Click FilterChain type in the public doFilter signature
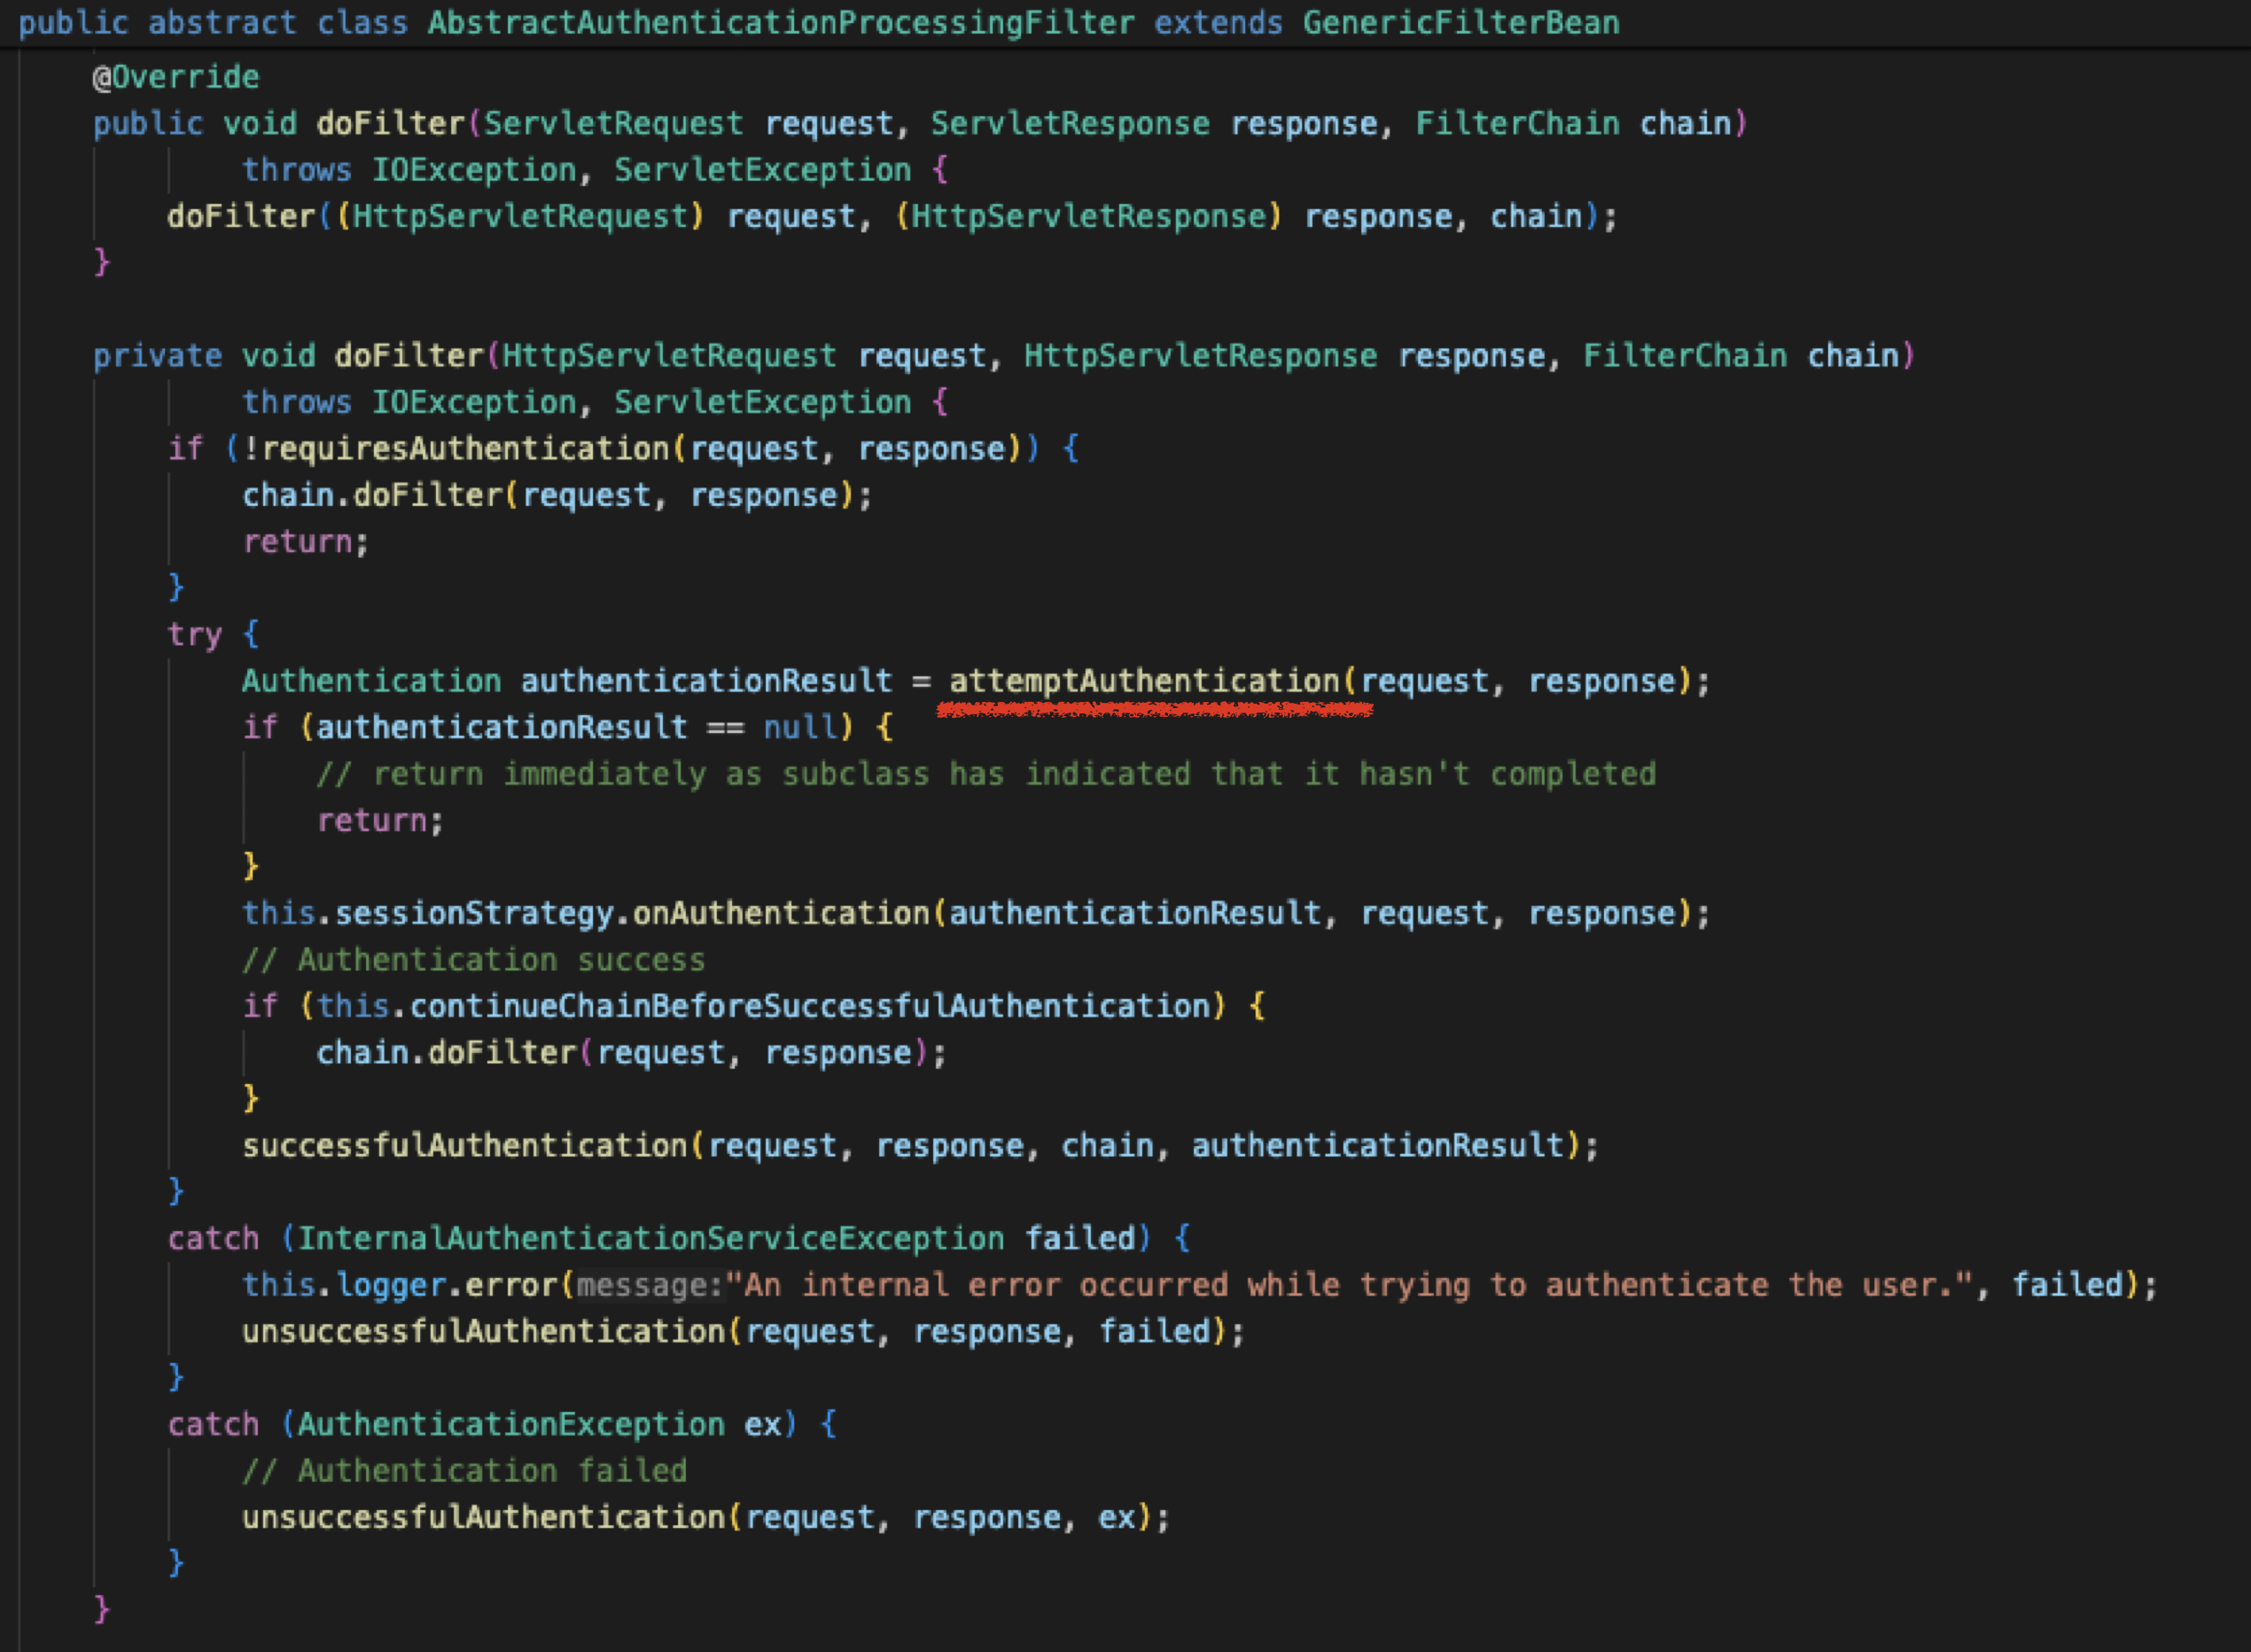 [1517, 123]
